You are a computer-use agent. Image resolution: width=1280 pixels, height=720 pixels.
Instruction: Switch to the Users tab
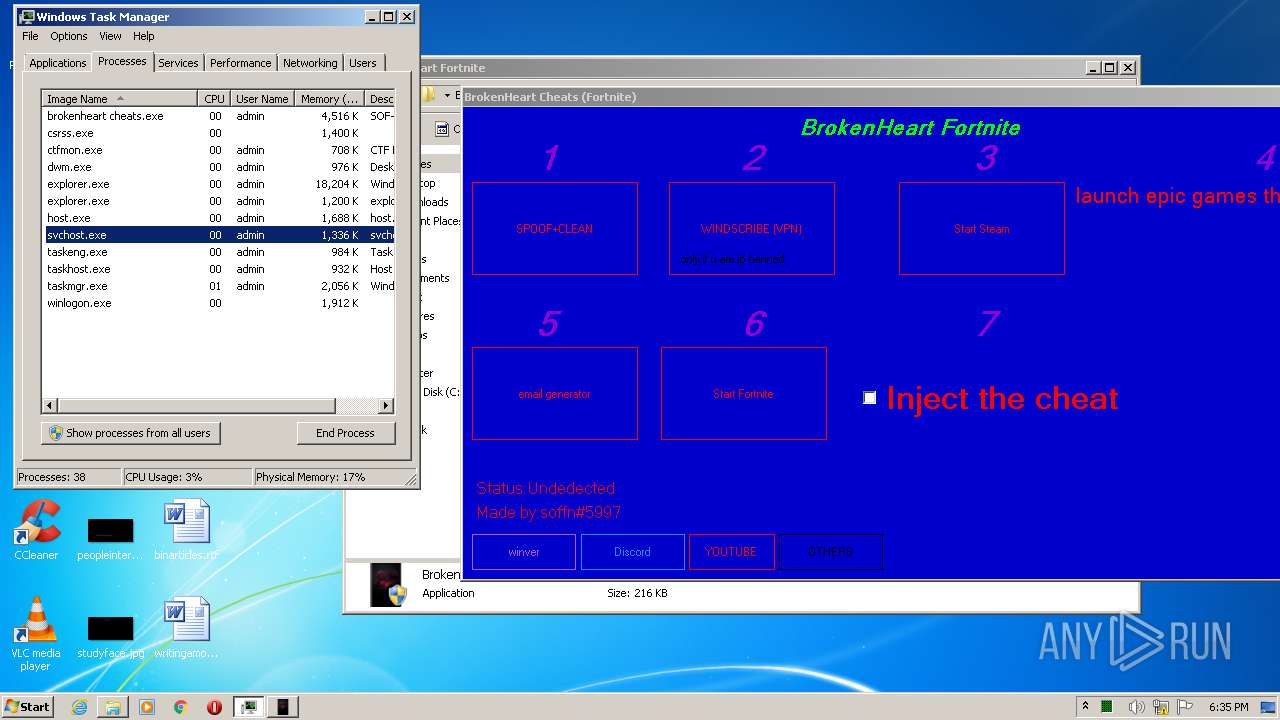point(363,63)
